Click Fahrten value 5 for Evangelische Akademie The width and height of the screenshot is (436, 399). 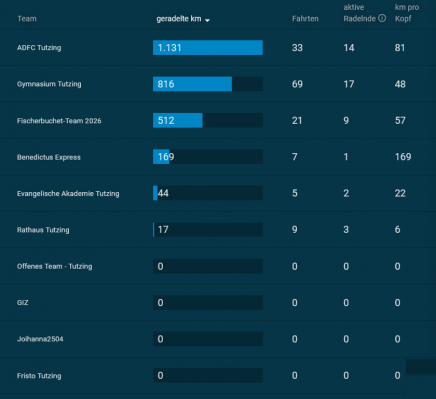point(295,193)
